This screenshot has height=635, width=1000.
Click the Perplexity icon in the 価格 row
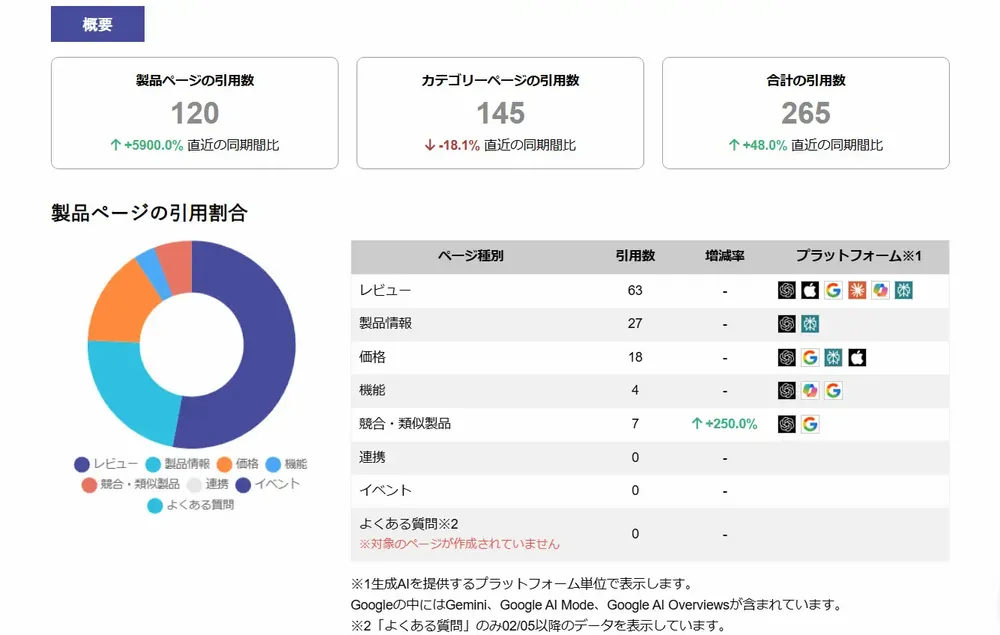click(833, 357)
